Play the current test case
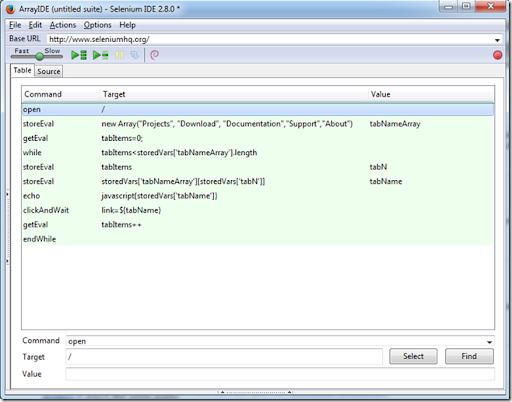Viewport: 512px width, 402px height. point(100,55)
